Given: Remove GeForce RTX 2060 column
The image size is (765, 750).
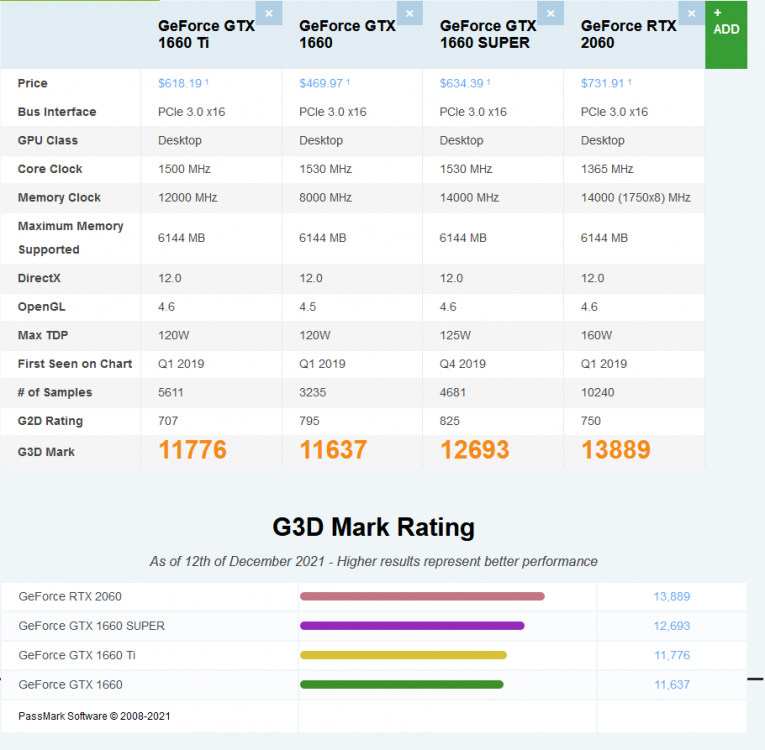Looking at the screenshot, I should coord(691,13).
